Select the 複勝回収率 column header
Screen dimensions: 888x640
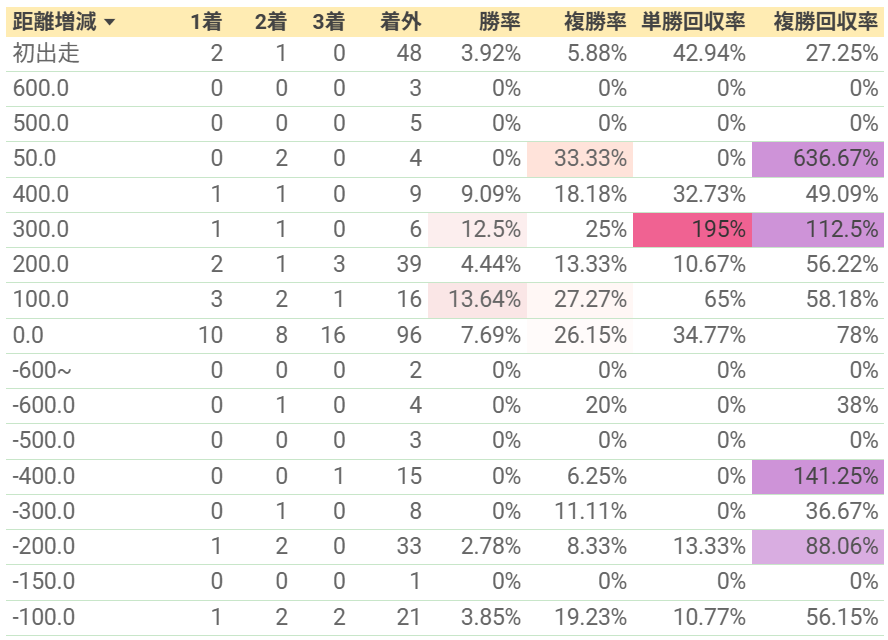click(x=826, y=22)
